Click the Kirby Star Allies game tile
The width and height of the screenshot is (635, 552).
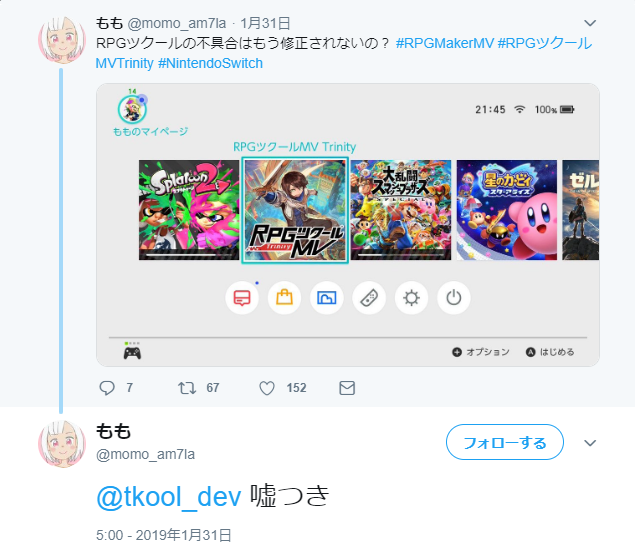[x=507, y=210]
